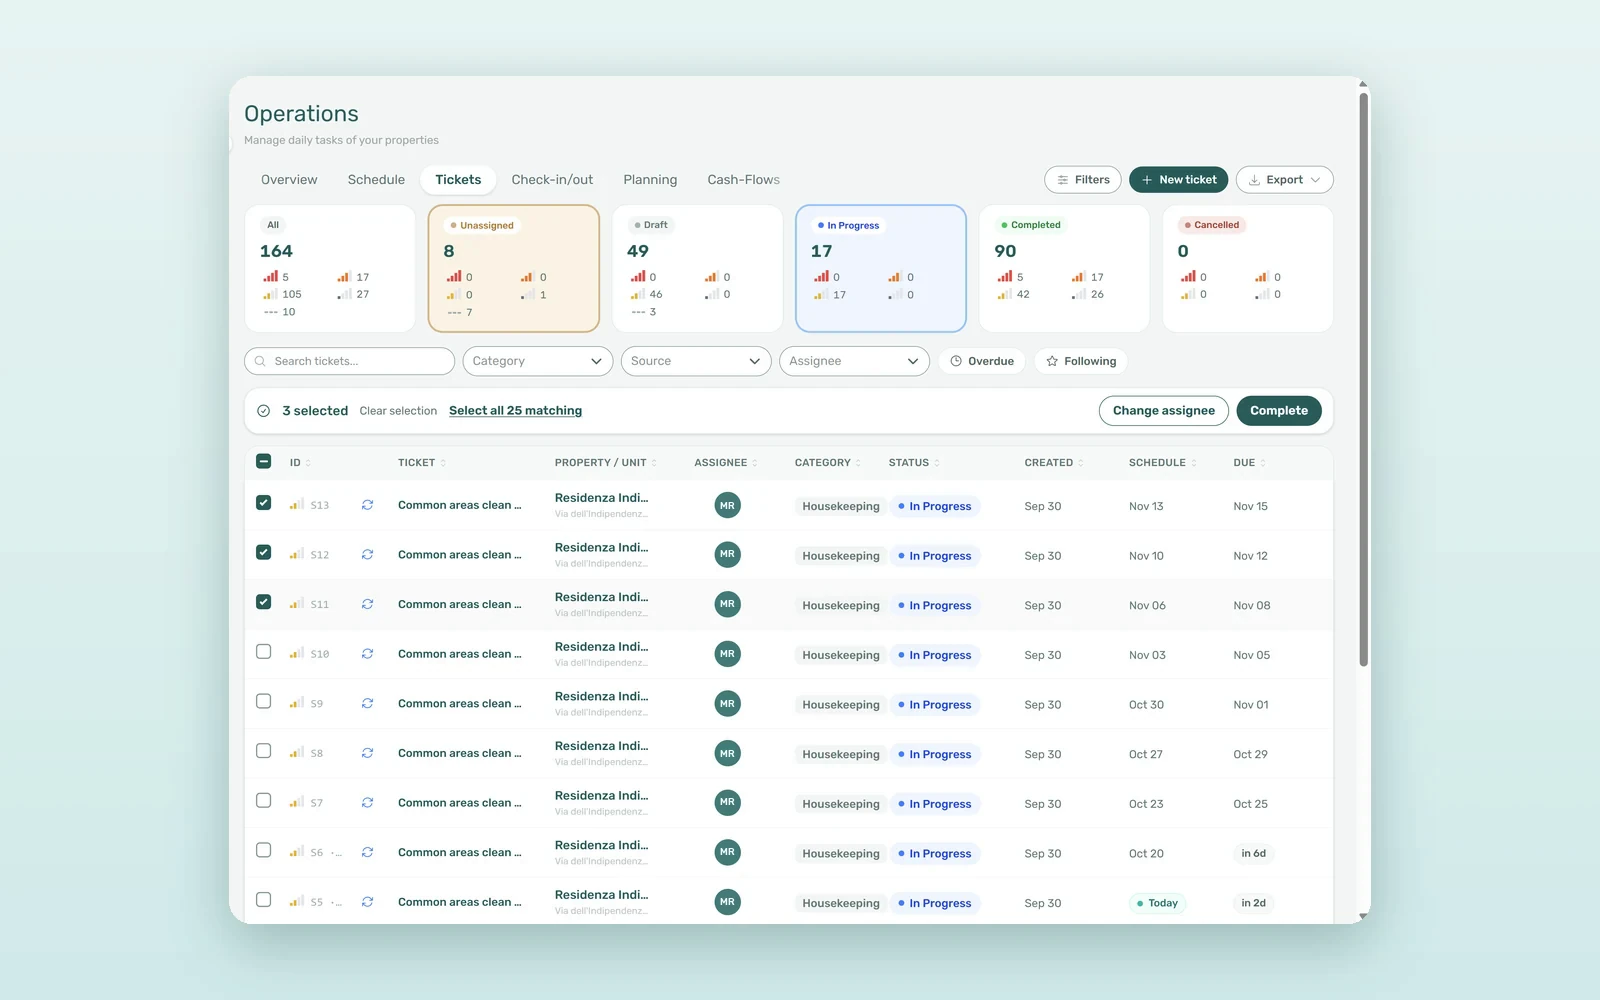The image size is (1600, 1000).
Task: Click the recurring icon on ticket S5
Action: pos(368,902)
